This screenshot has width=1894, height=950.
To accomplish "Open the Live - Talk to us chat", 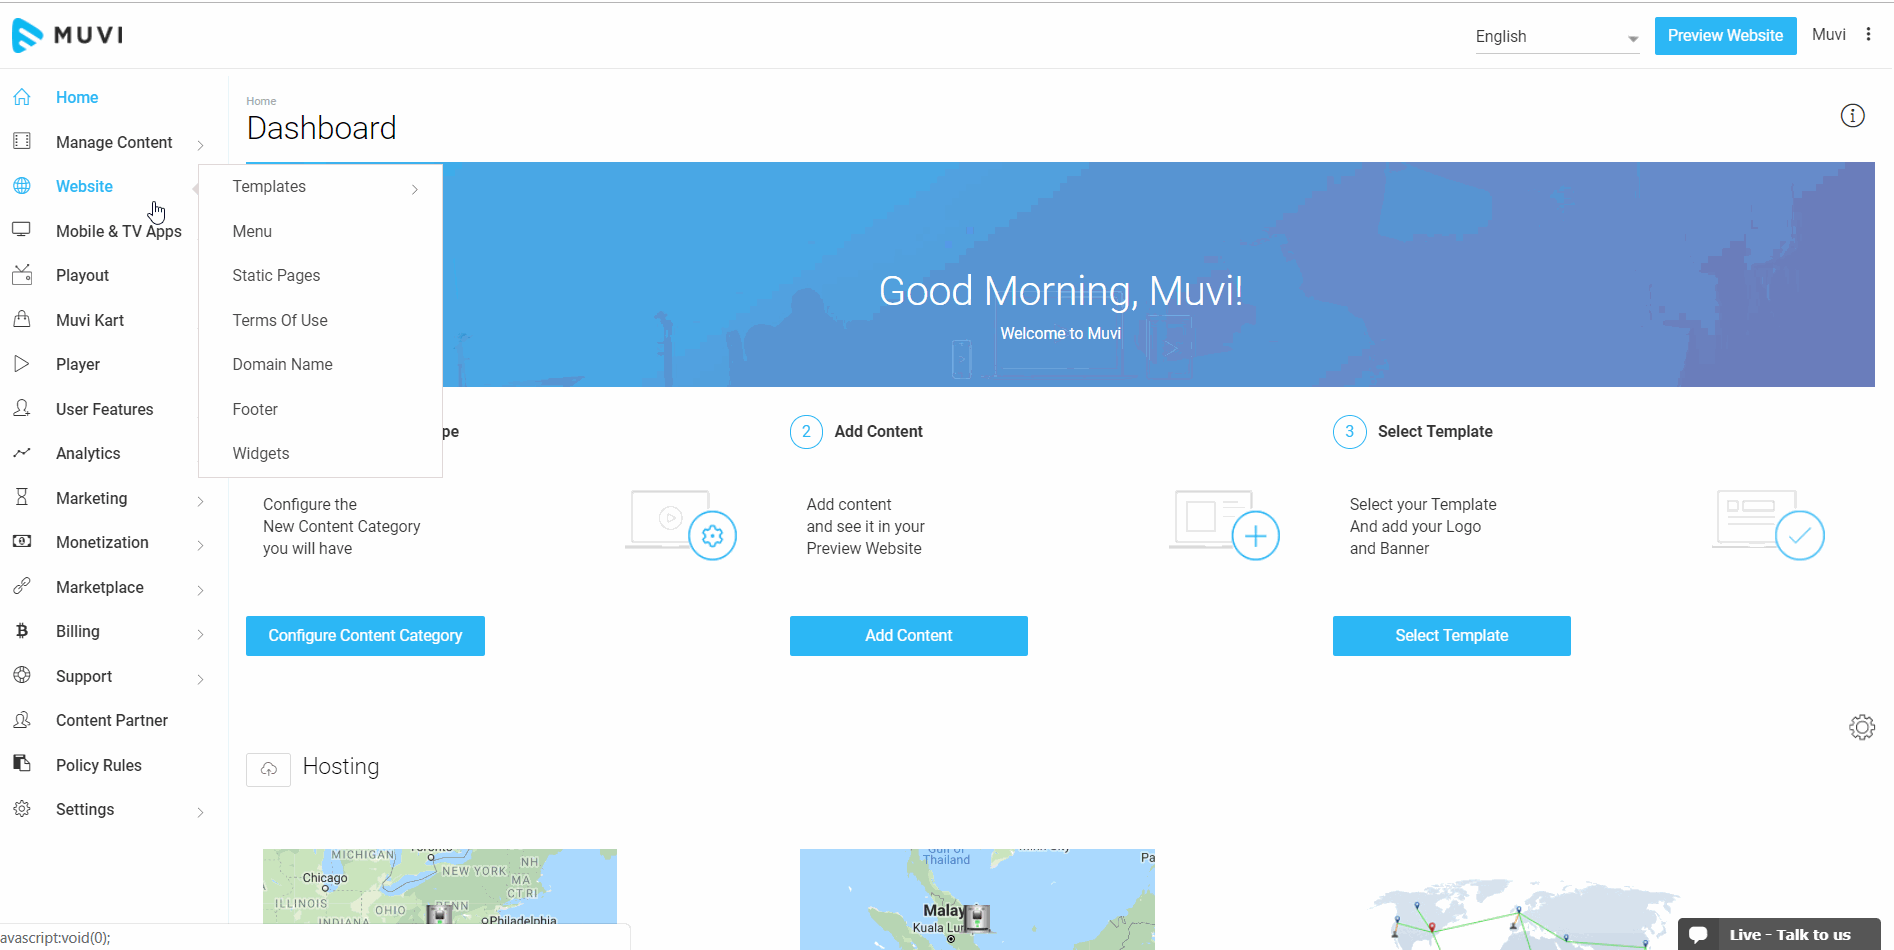I will click(1778, 935).
